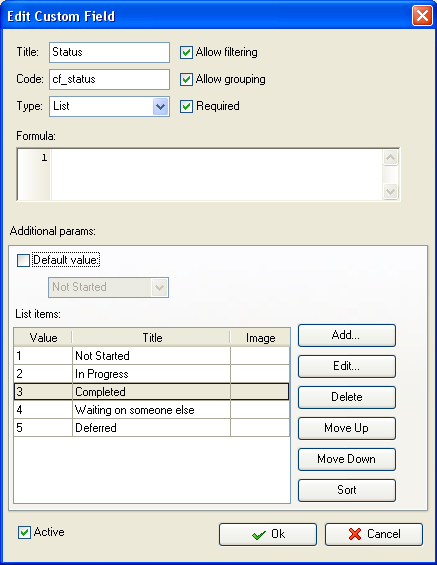Select the Waiting on someone else row
The height and width of the screenshot is (565, 437).
[151, 410]
